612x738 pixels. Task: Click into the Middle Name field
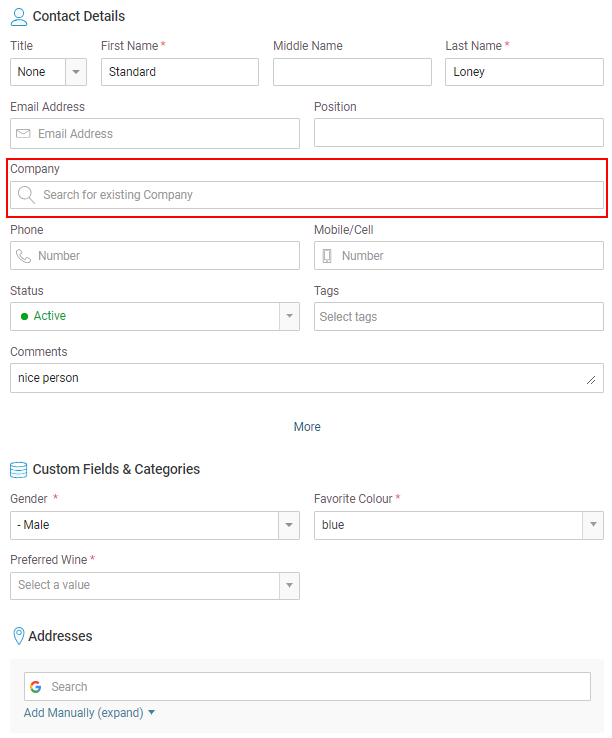352,72
